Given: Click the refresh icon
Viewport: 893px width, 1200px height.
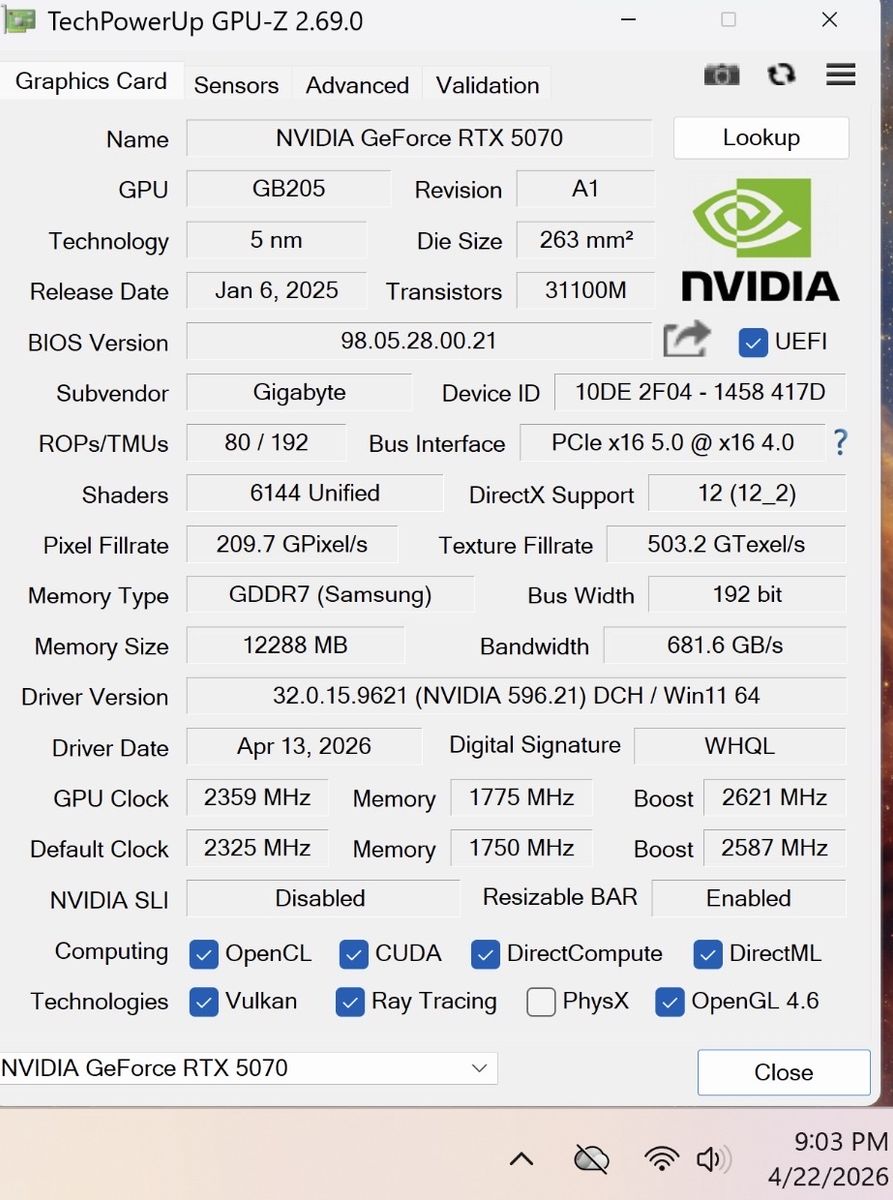Looking at the screenshot, I should (x=781, y=75).
